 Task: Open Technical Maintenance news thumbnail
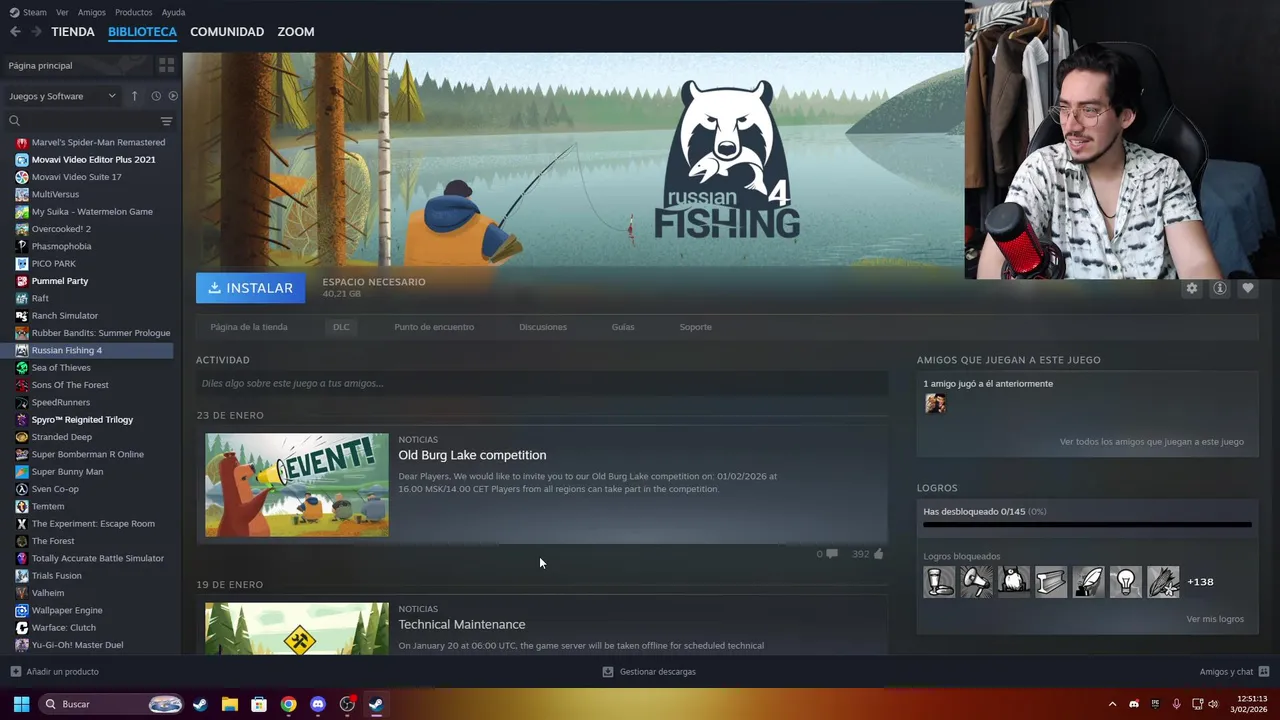(297, 628)
